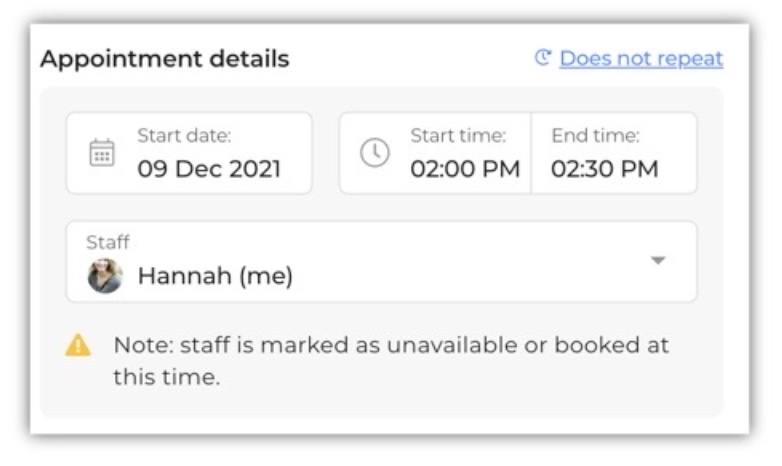Click the calendar icon beside Start date

[102, 153]
